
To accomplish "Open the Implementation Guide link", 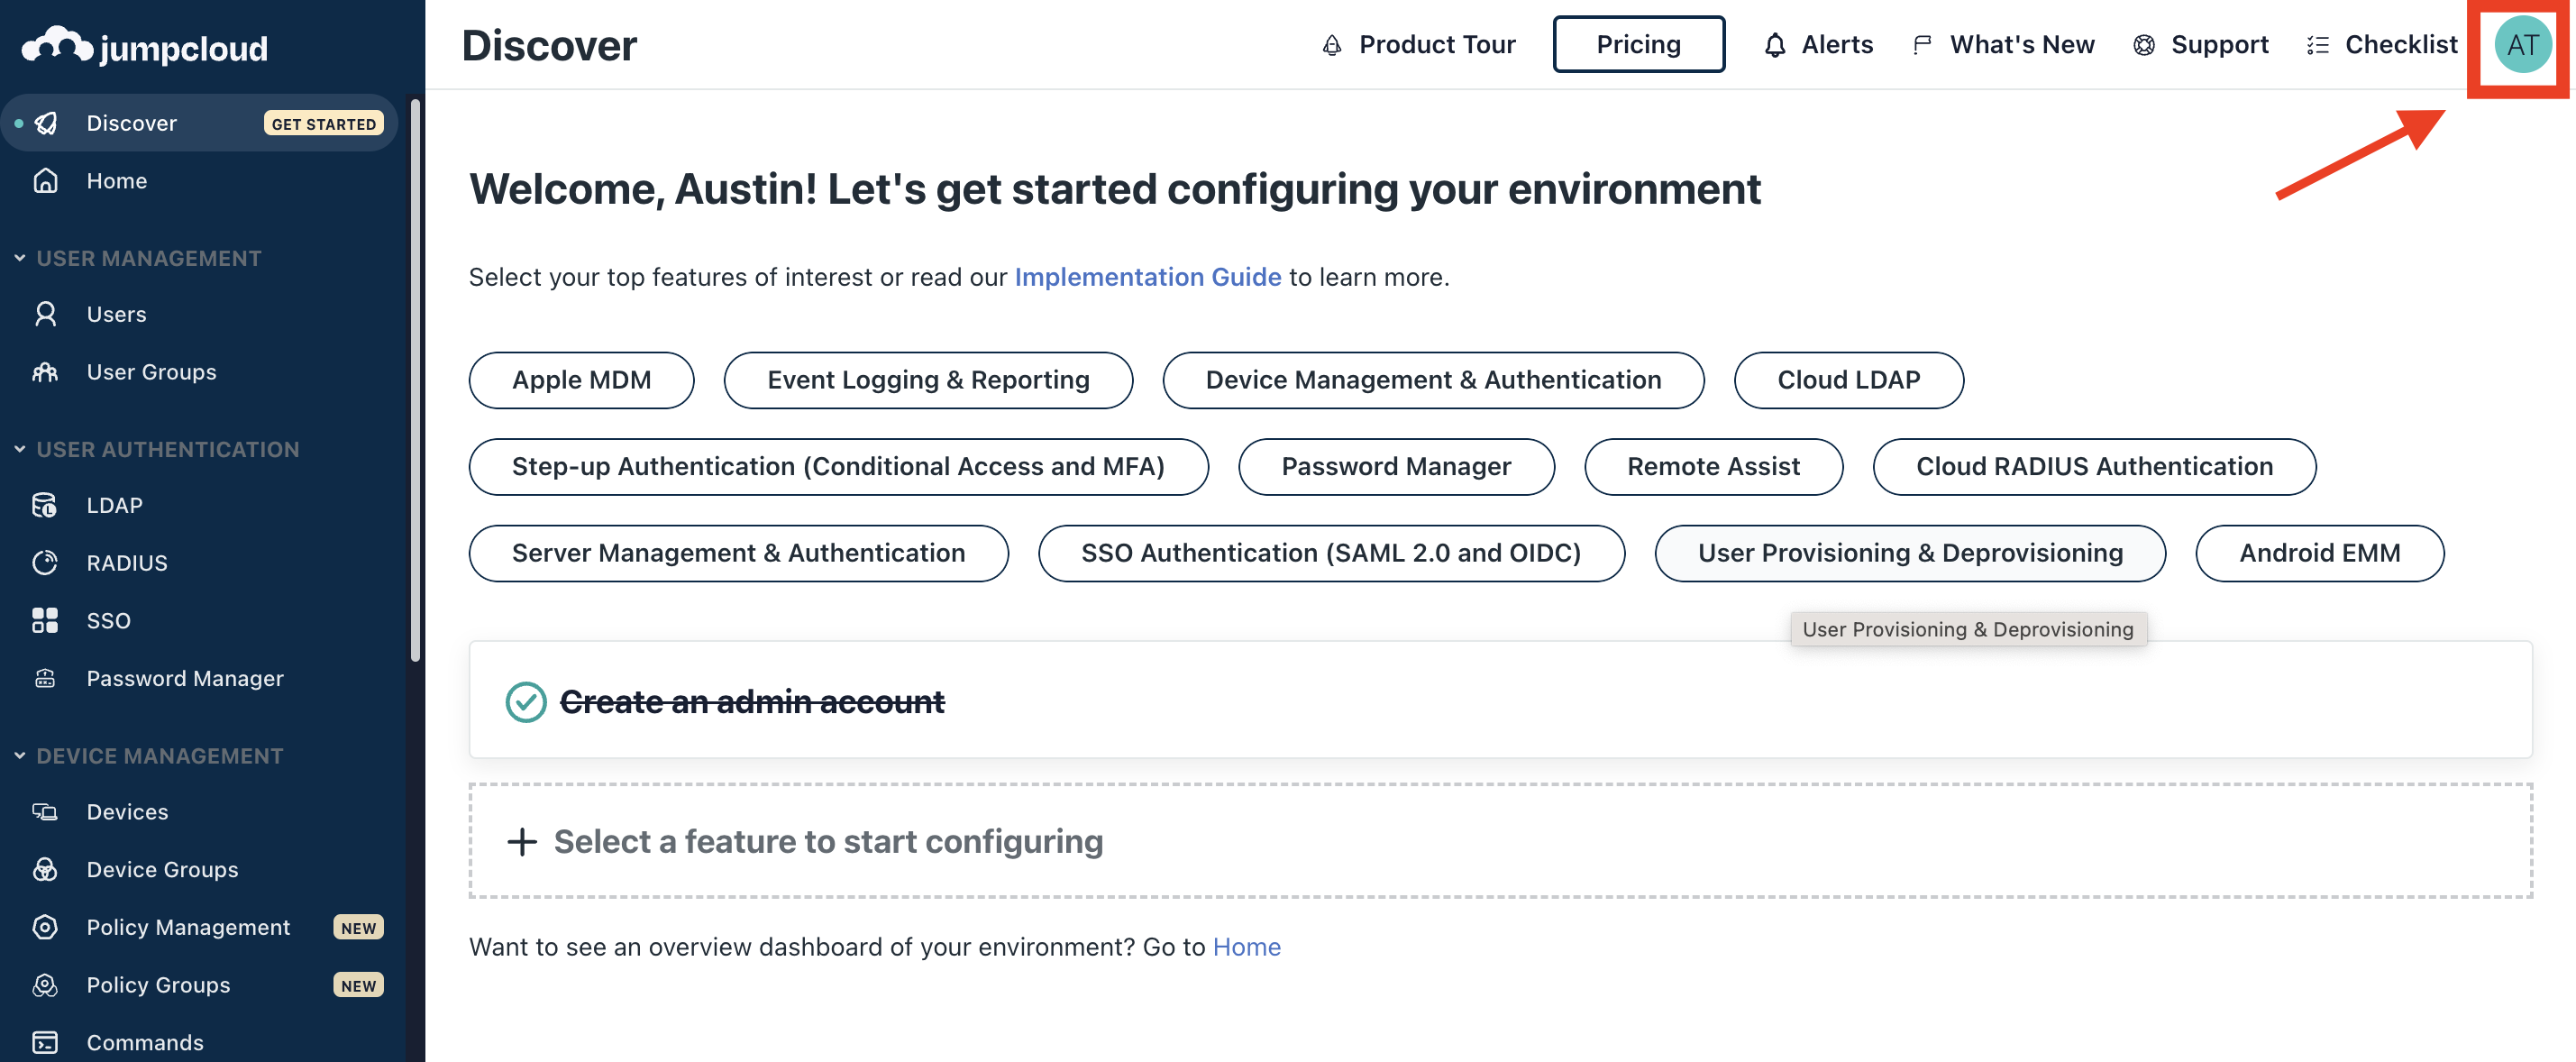I will (x=1147, y=277).
